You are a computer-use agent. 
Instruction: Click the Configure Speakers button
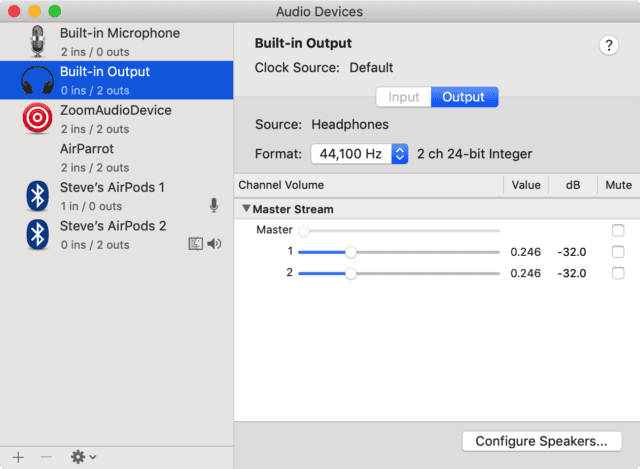pos(541,441)
